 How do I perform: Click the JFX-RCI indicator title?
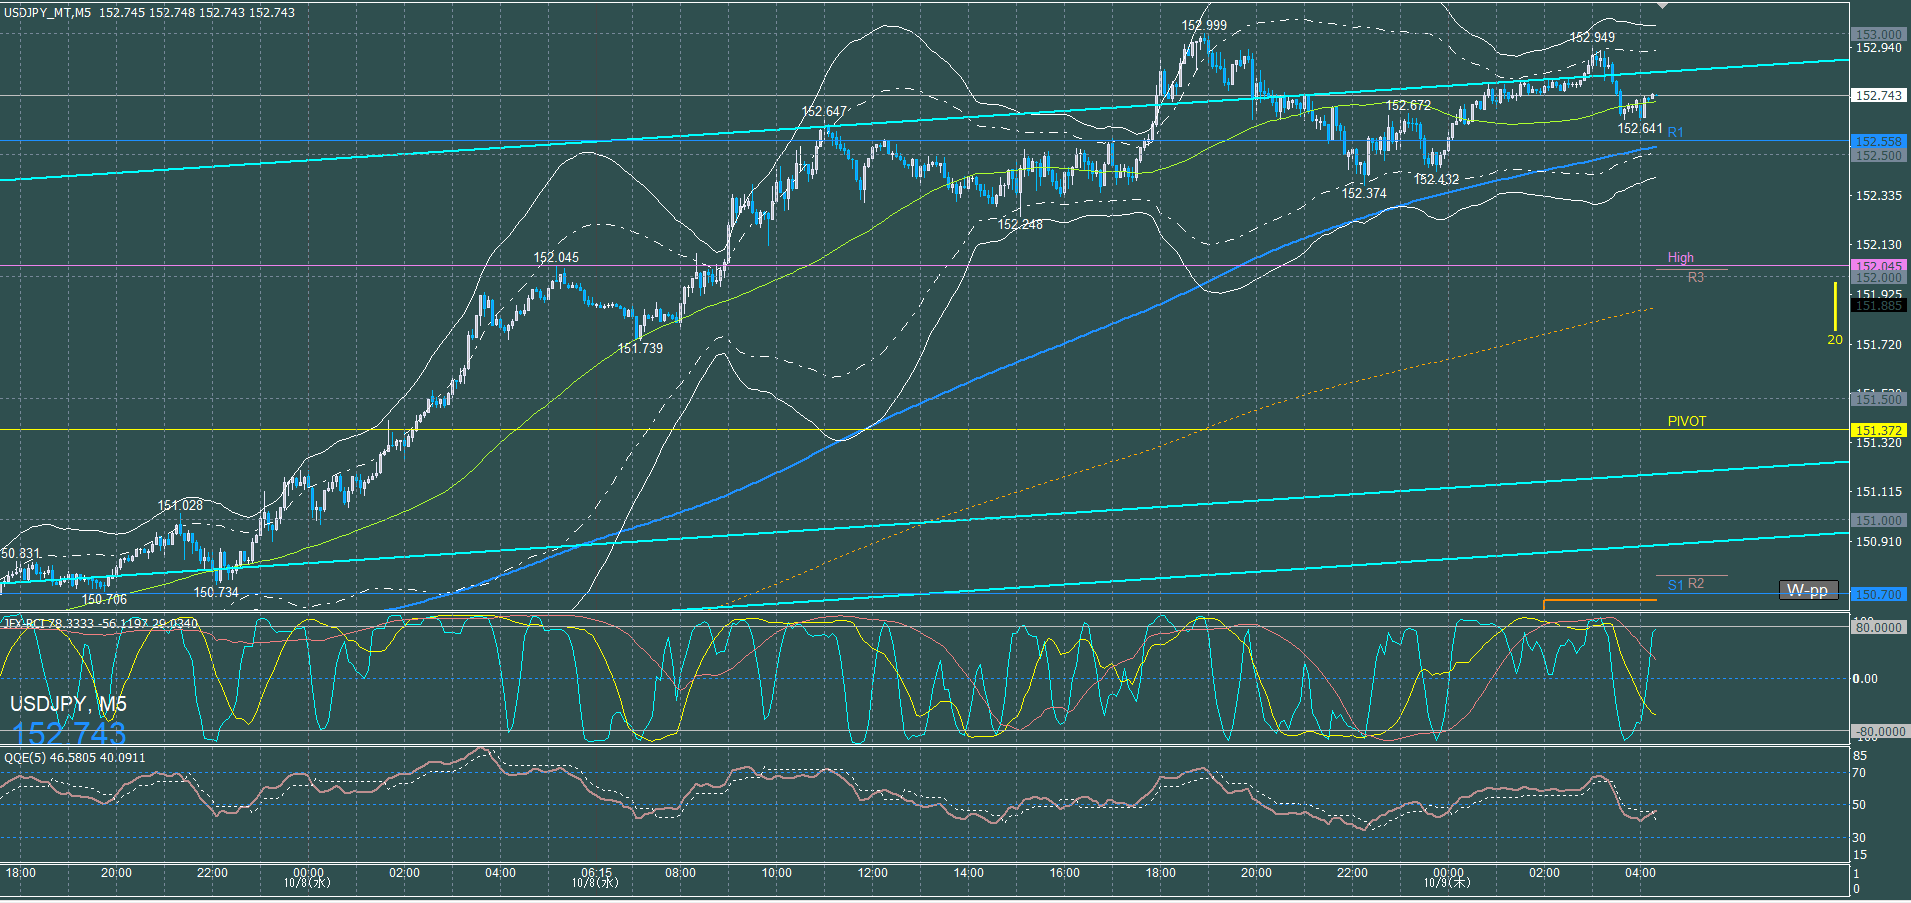[x=100, y=623]
